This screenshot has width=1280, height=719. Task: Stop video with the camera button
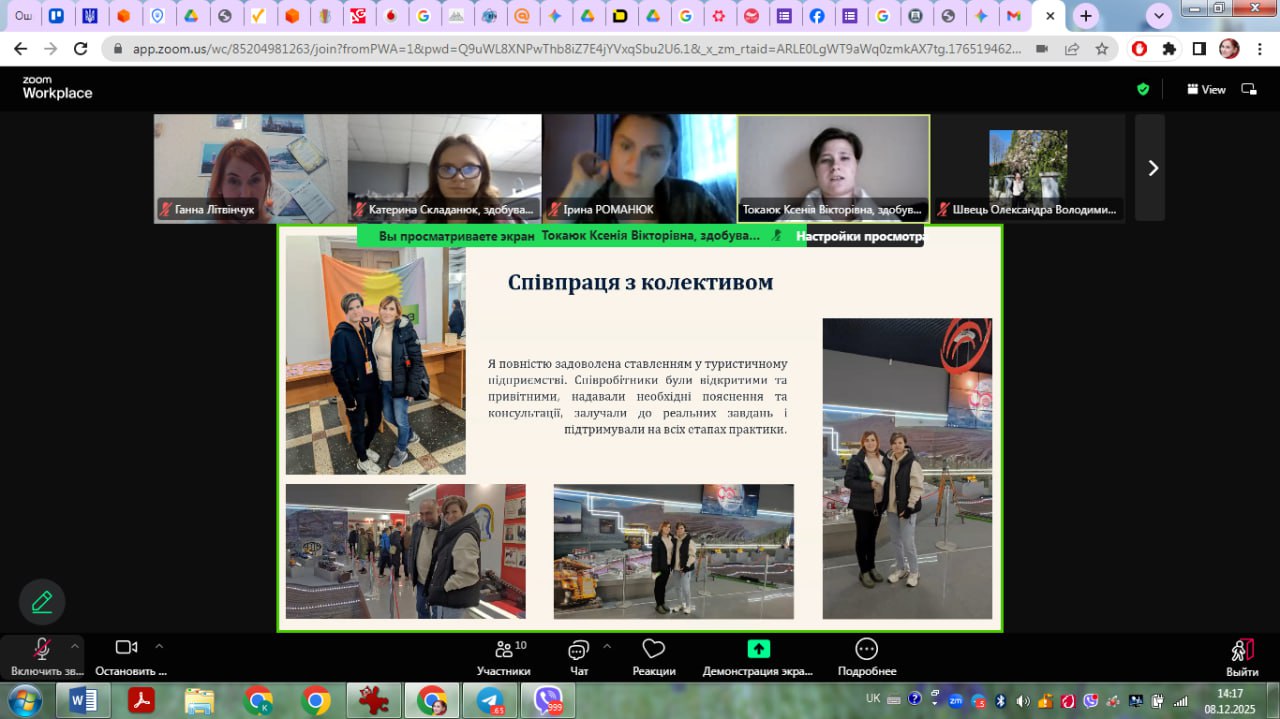(126, 648)
